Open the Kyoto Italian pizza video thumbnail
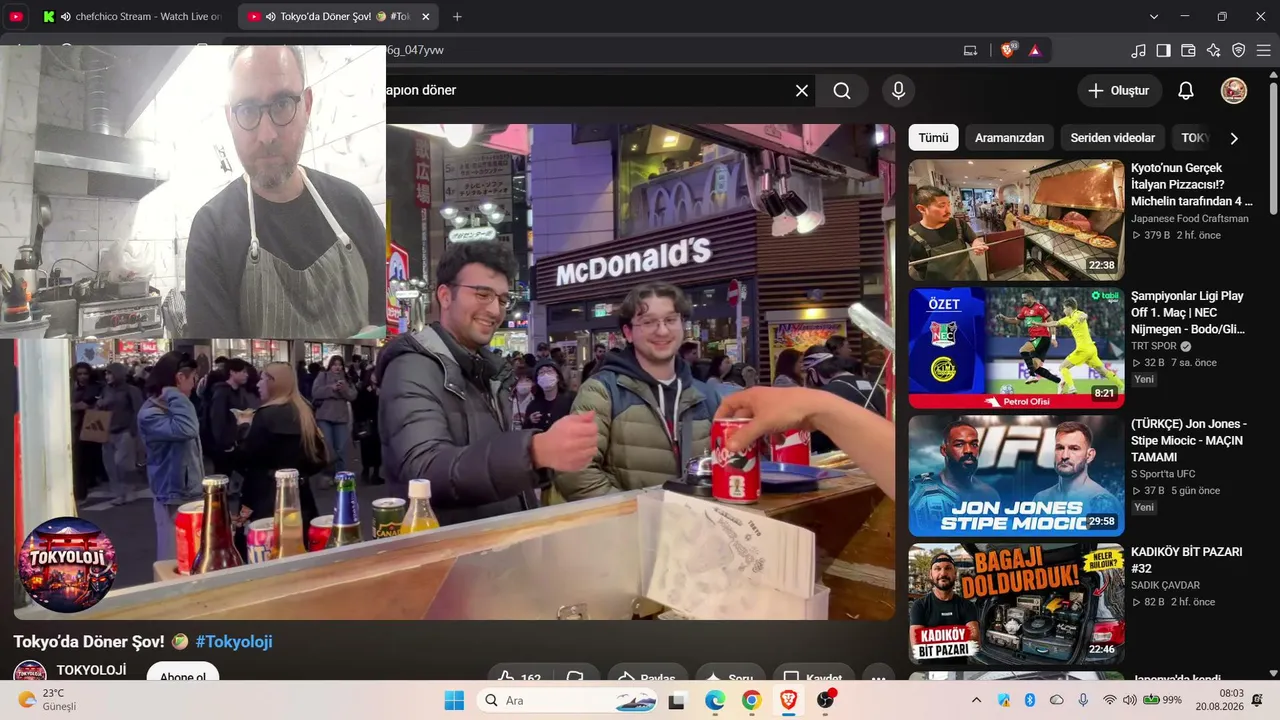Screen dimensions: 1280x720 click(x=1016, y=220)
